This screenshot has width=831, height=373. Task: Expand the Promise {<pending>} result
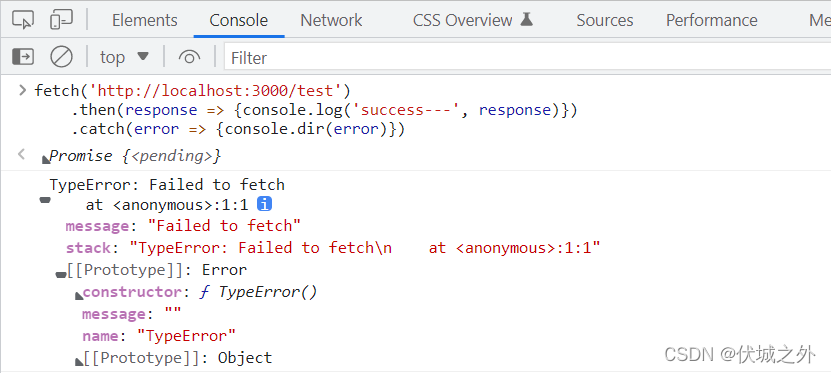[x=46, y=158]
